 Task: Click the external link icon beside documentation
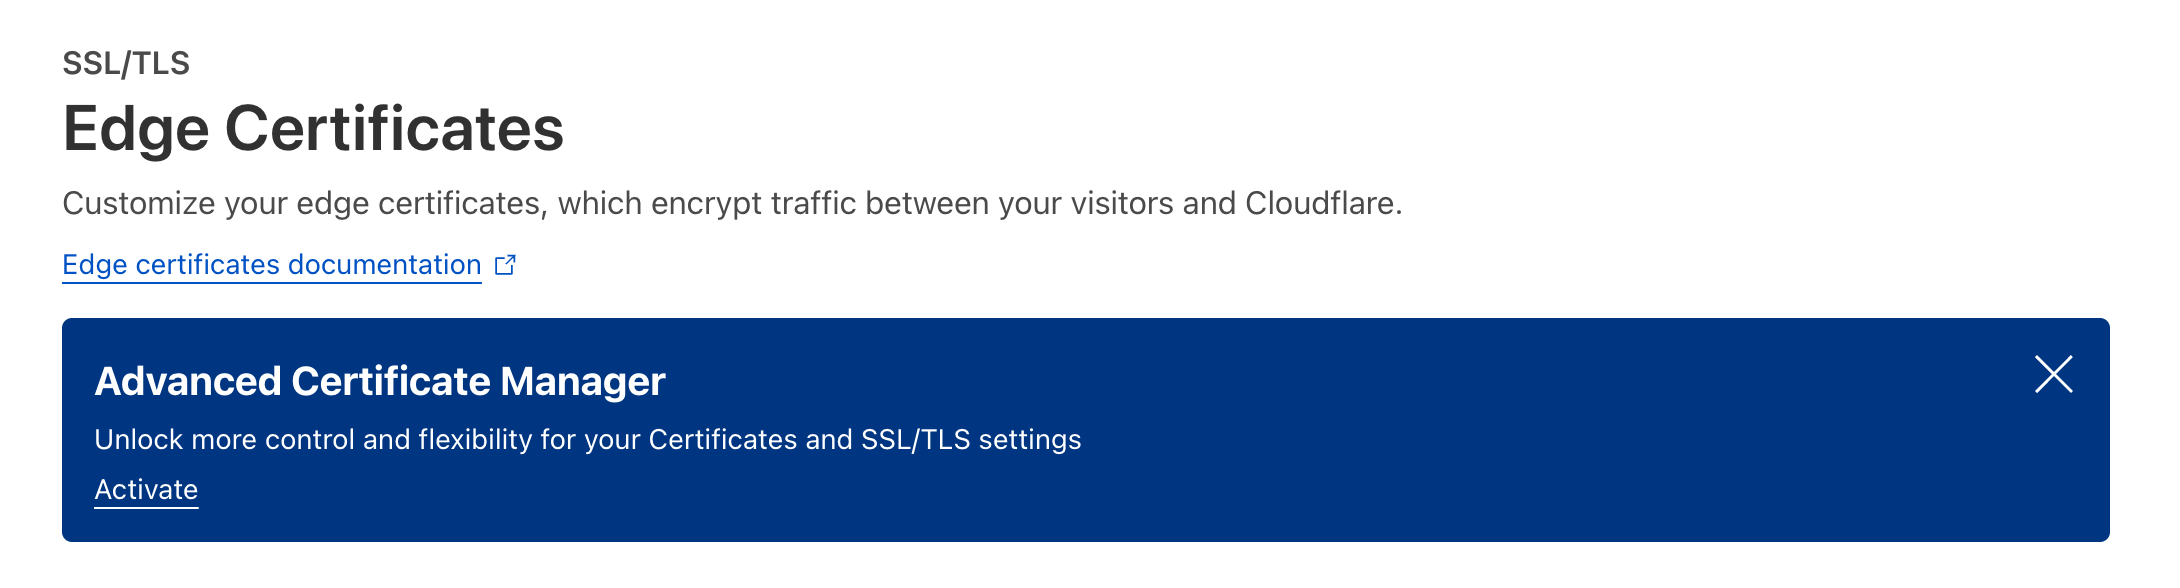coord(506,265)
